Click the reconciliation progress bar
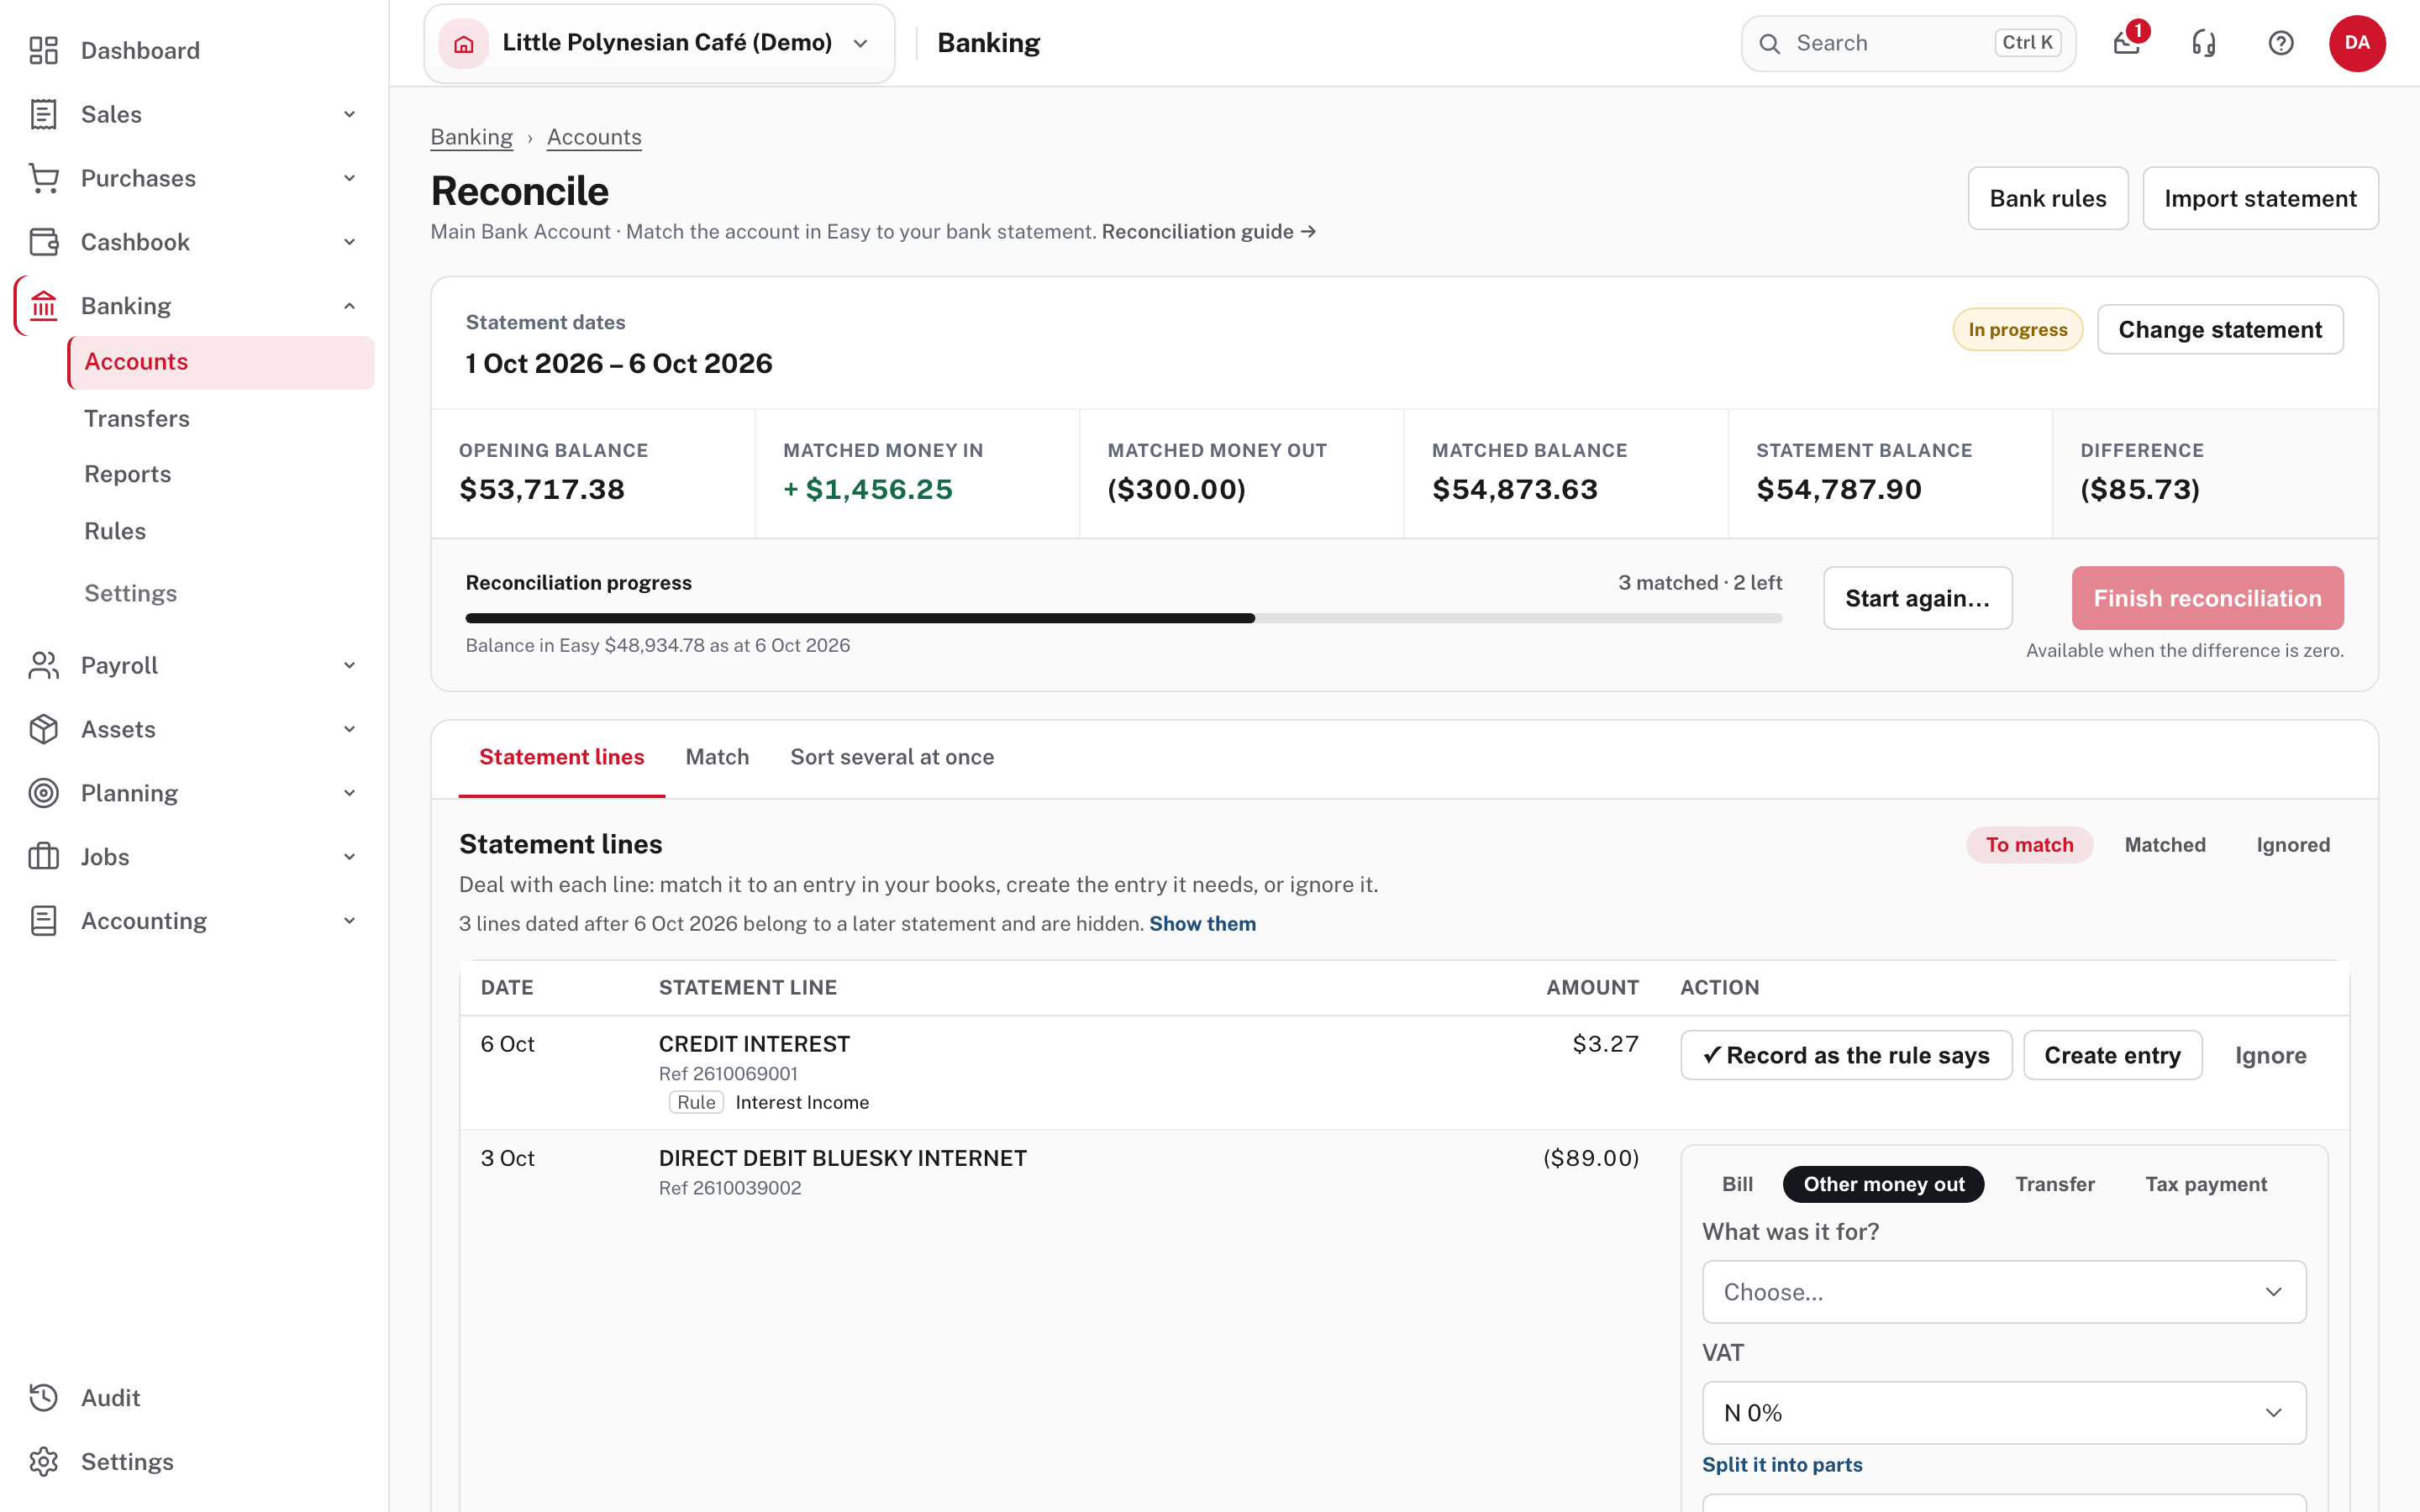 (x=1124, y=618)
